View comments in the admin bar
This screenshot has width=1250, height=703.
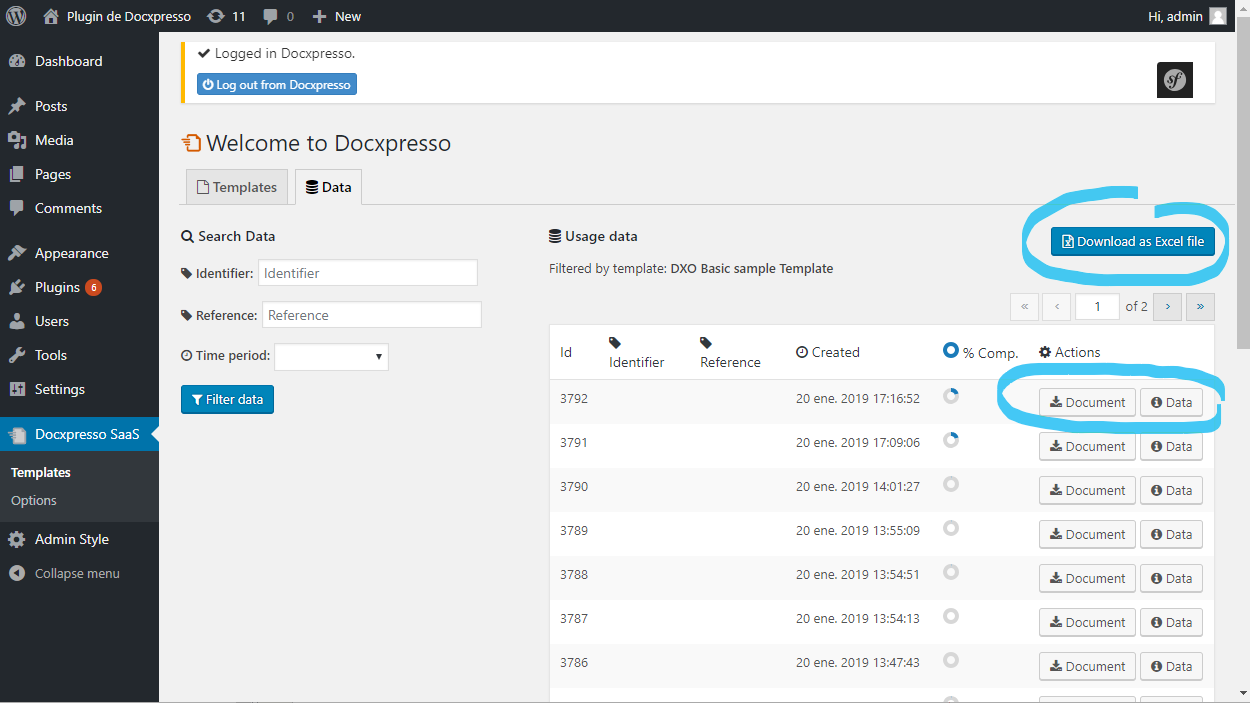279,16
